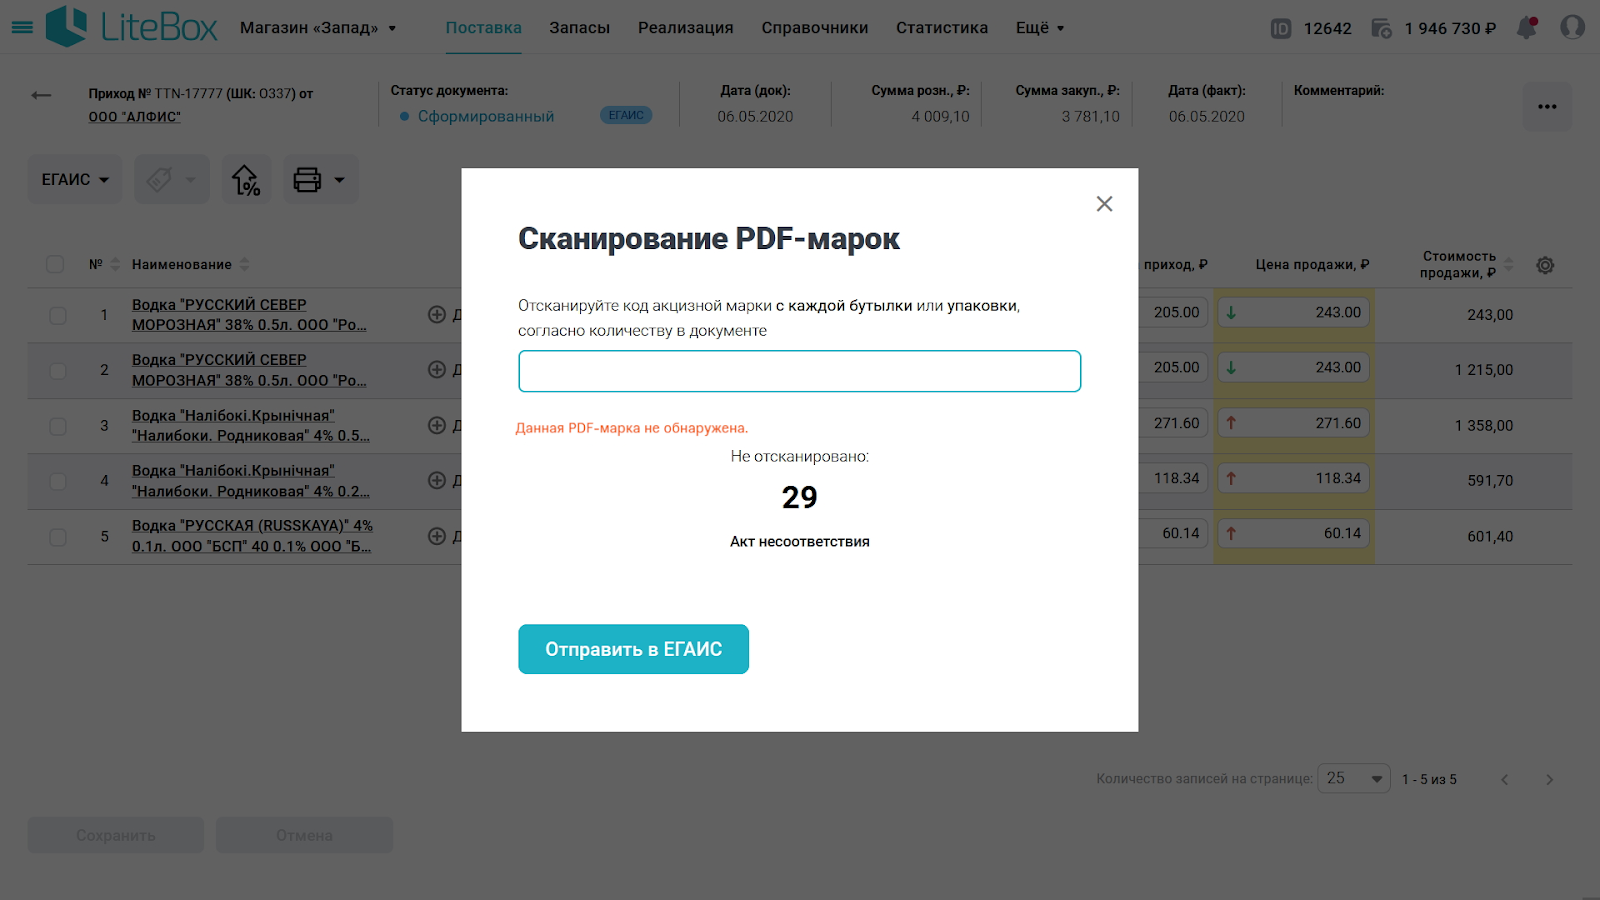1600x900 pixels.
Task: Open records per page dropdown
Action: pyautogui.click(x=1354, y=778)
